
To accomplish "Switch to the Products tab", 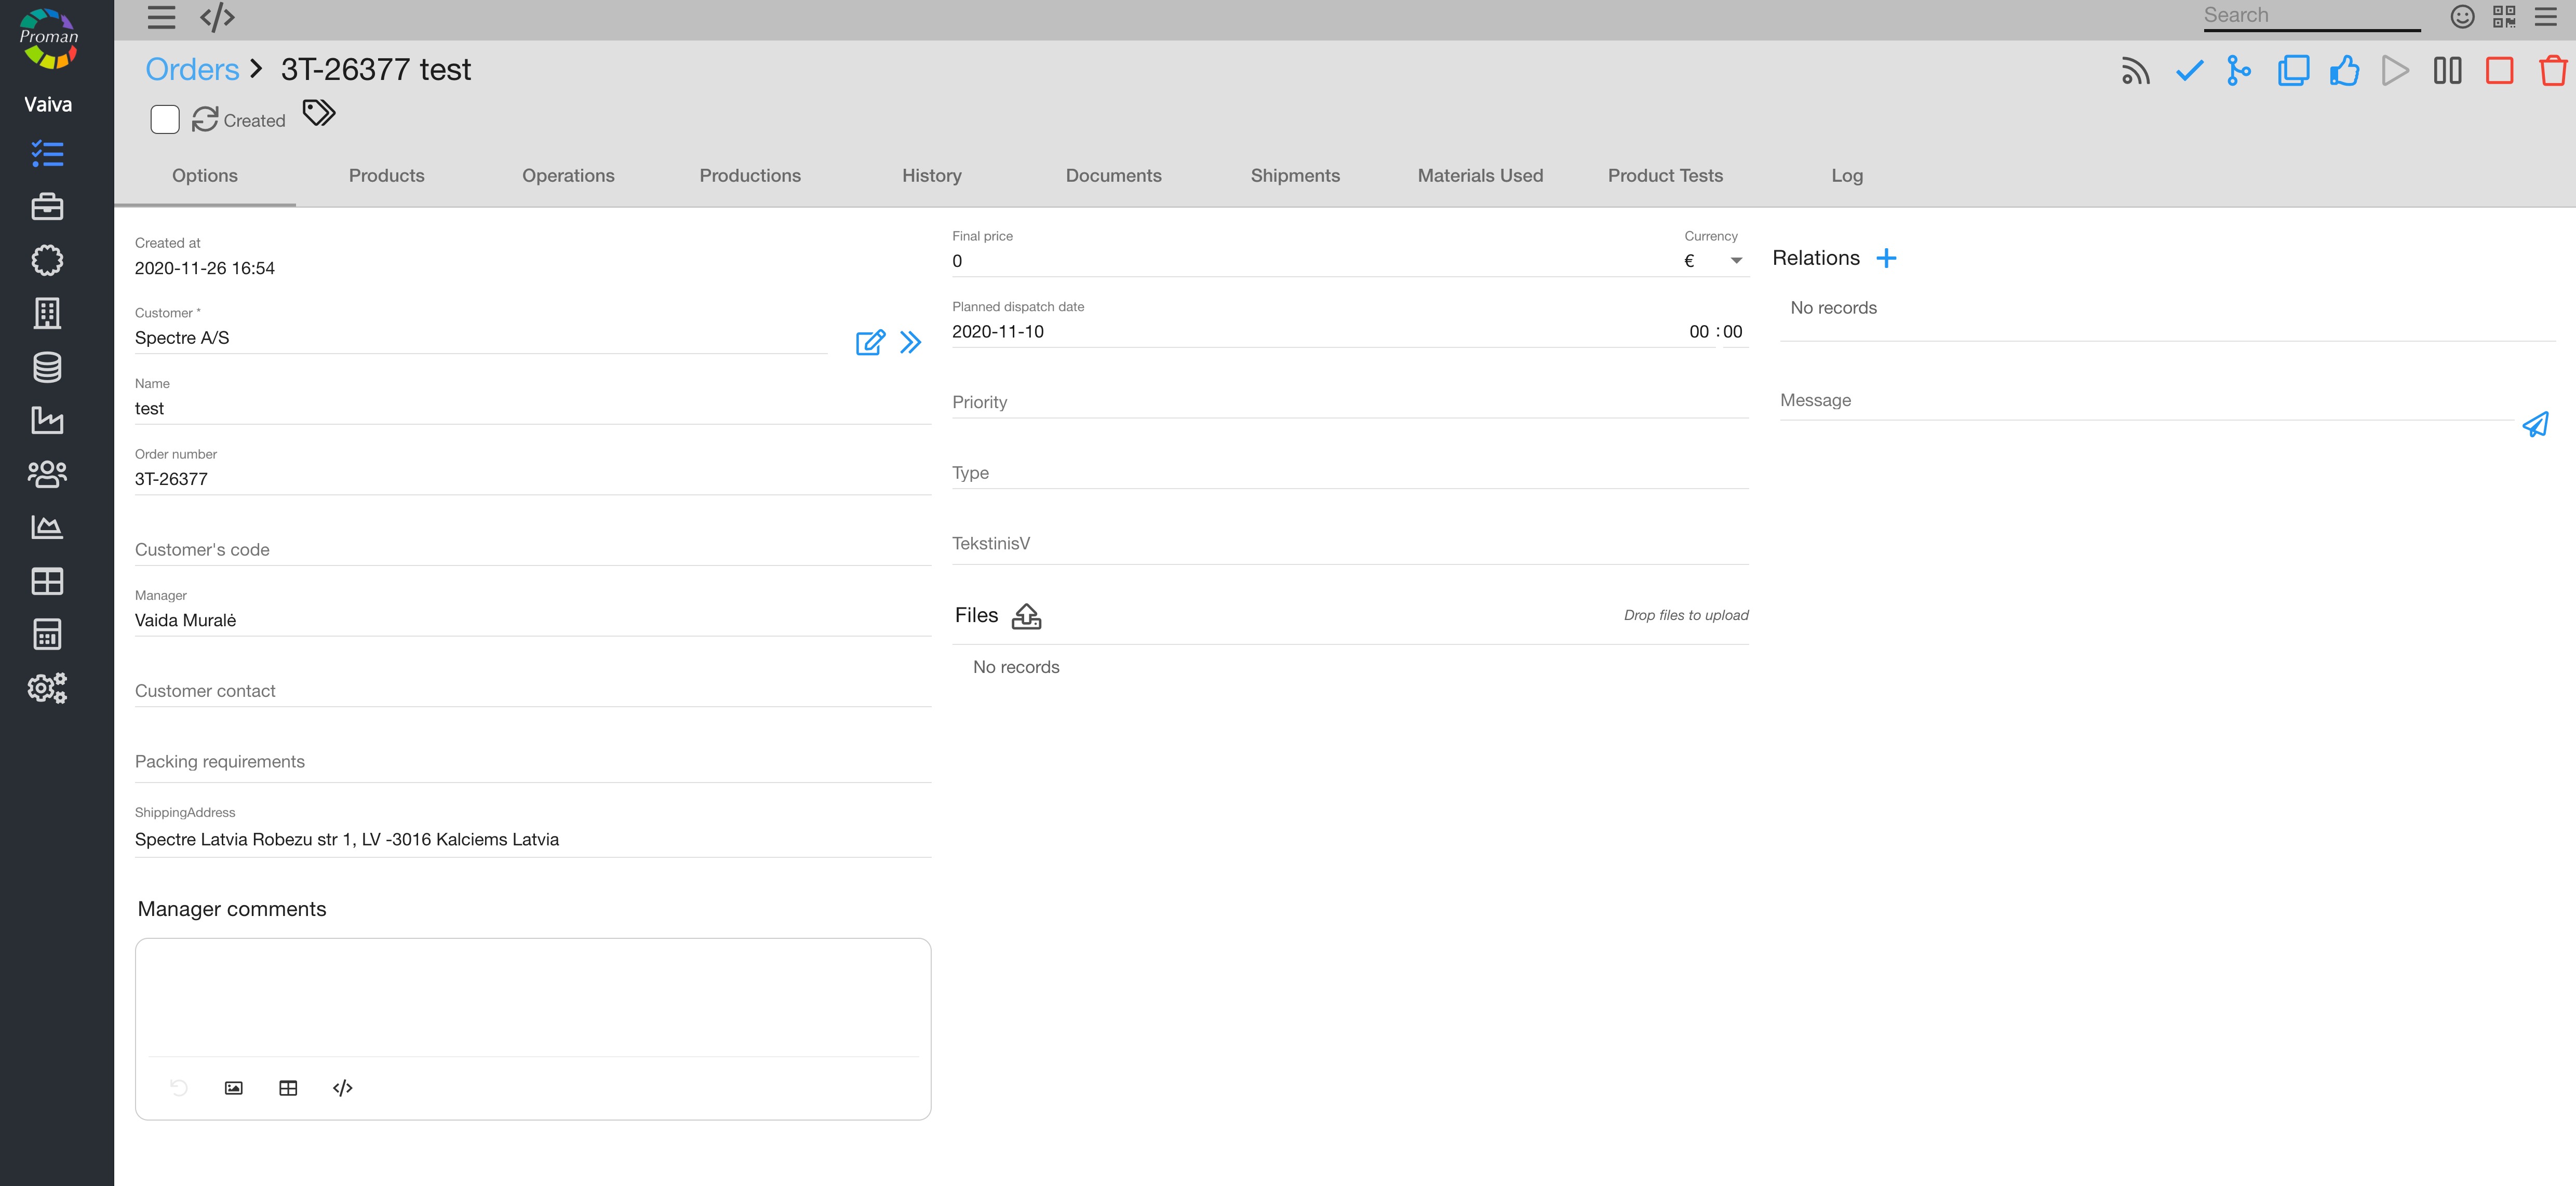I will point(386,176).
